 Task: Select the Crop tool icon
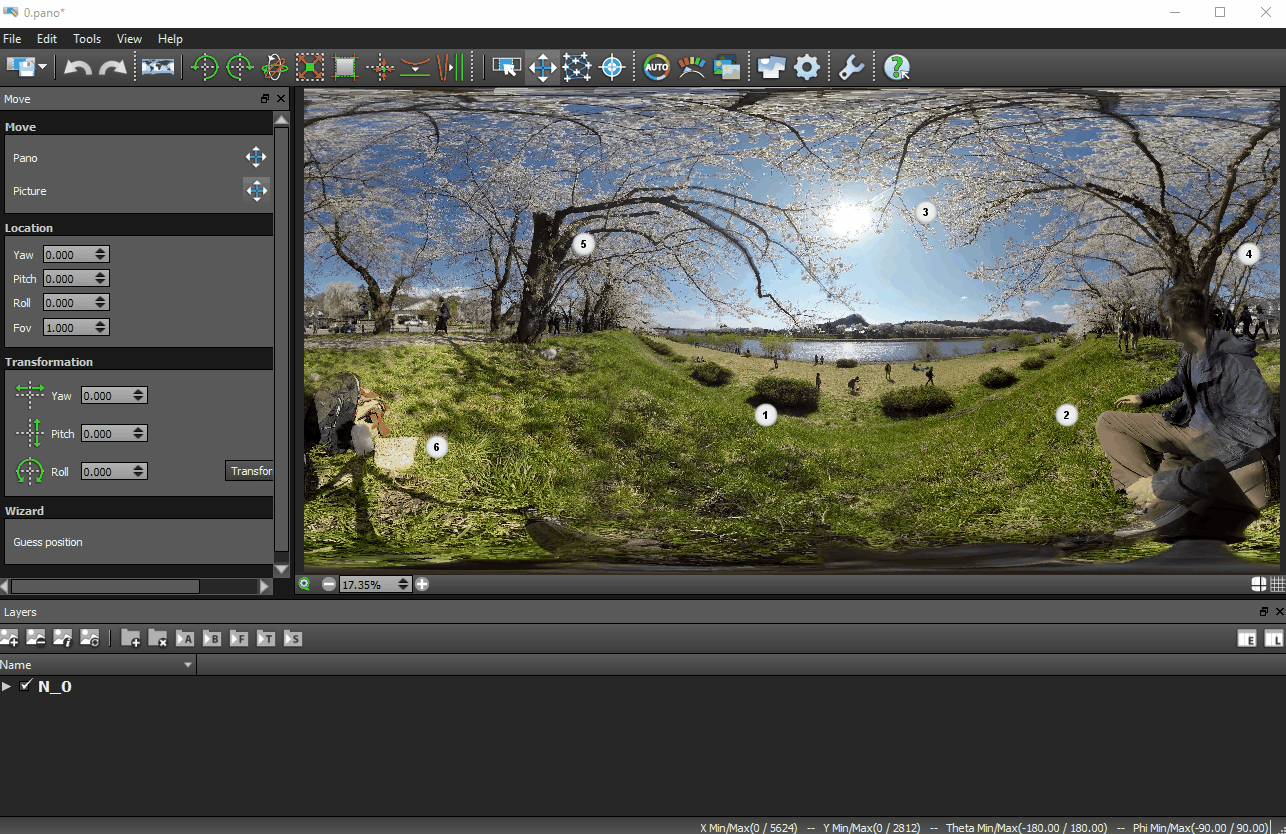(345, 68)
